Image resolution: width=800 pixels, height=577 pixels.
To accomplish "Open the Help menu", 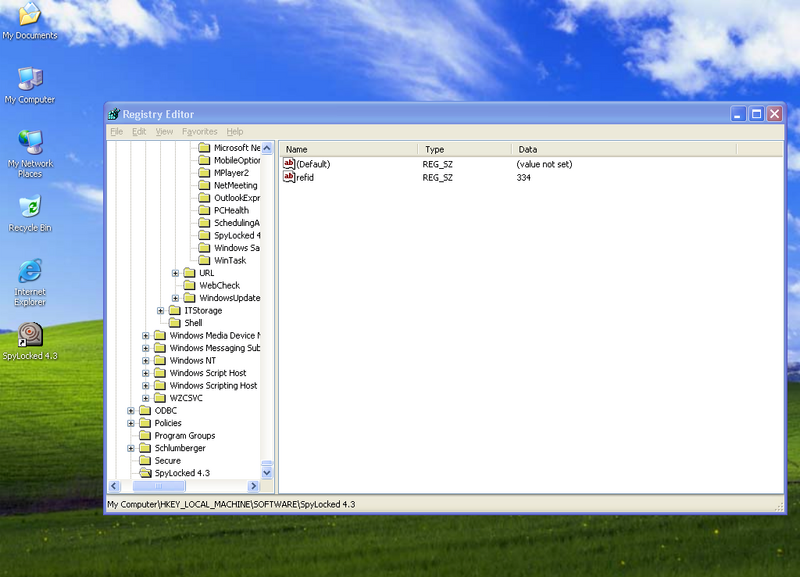I will coord(235,132).
